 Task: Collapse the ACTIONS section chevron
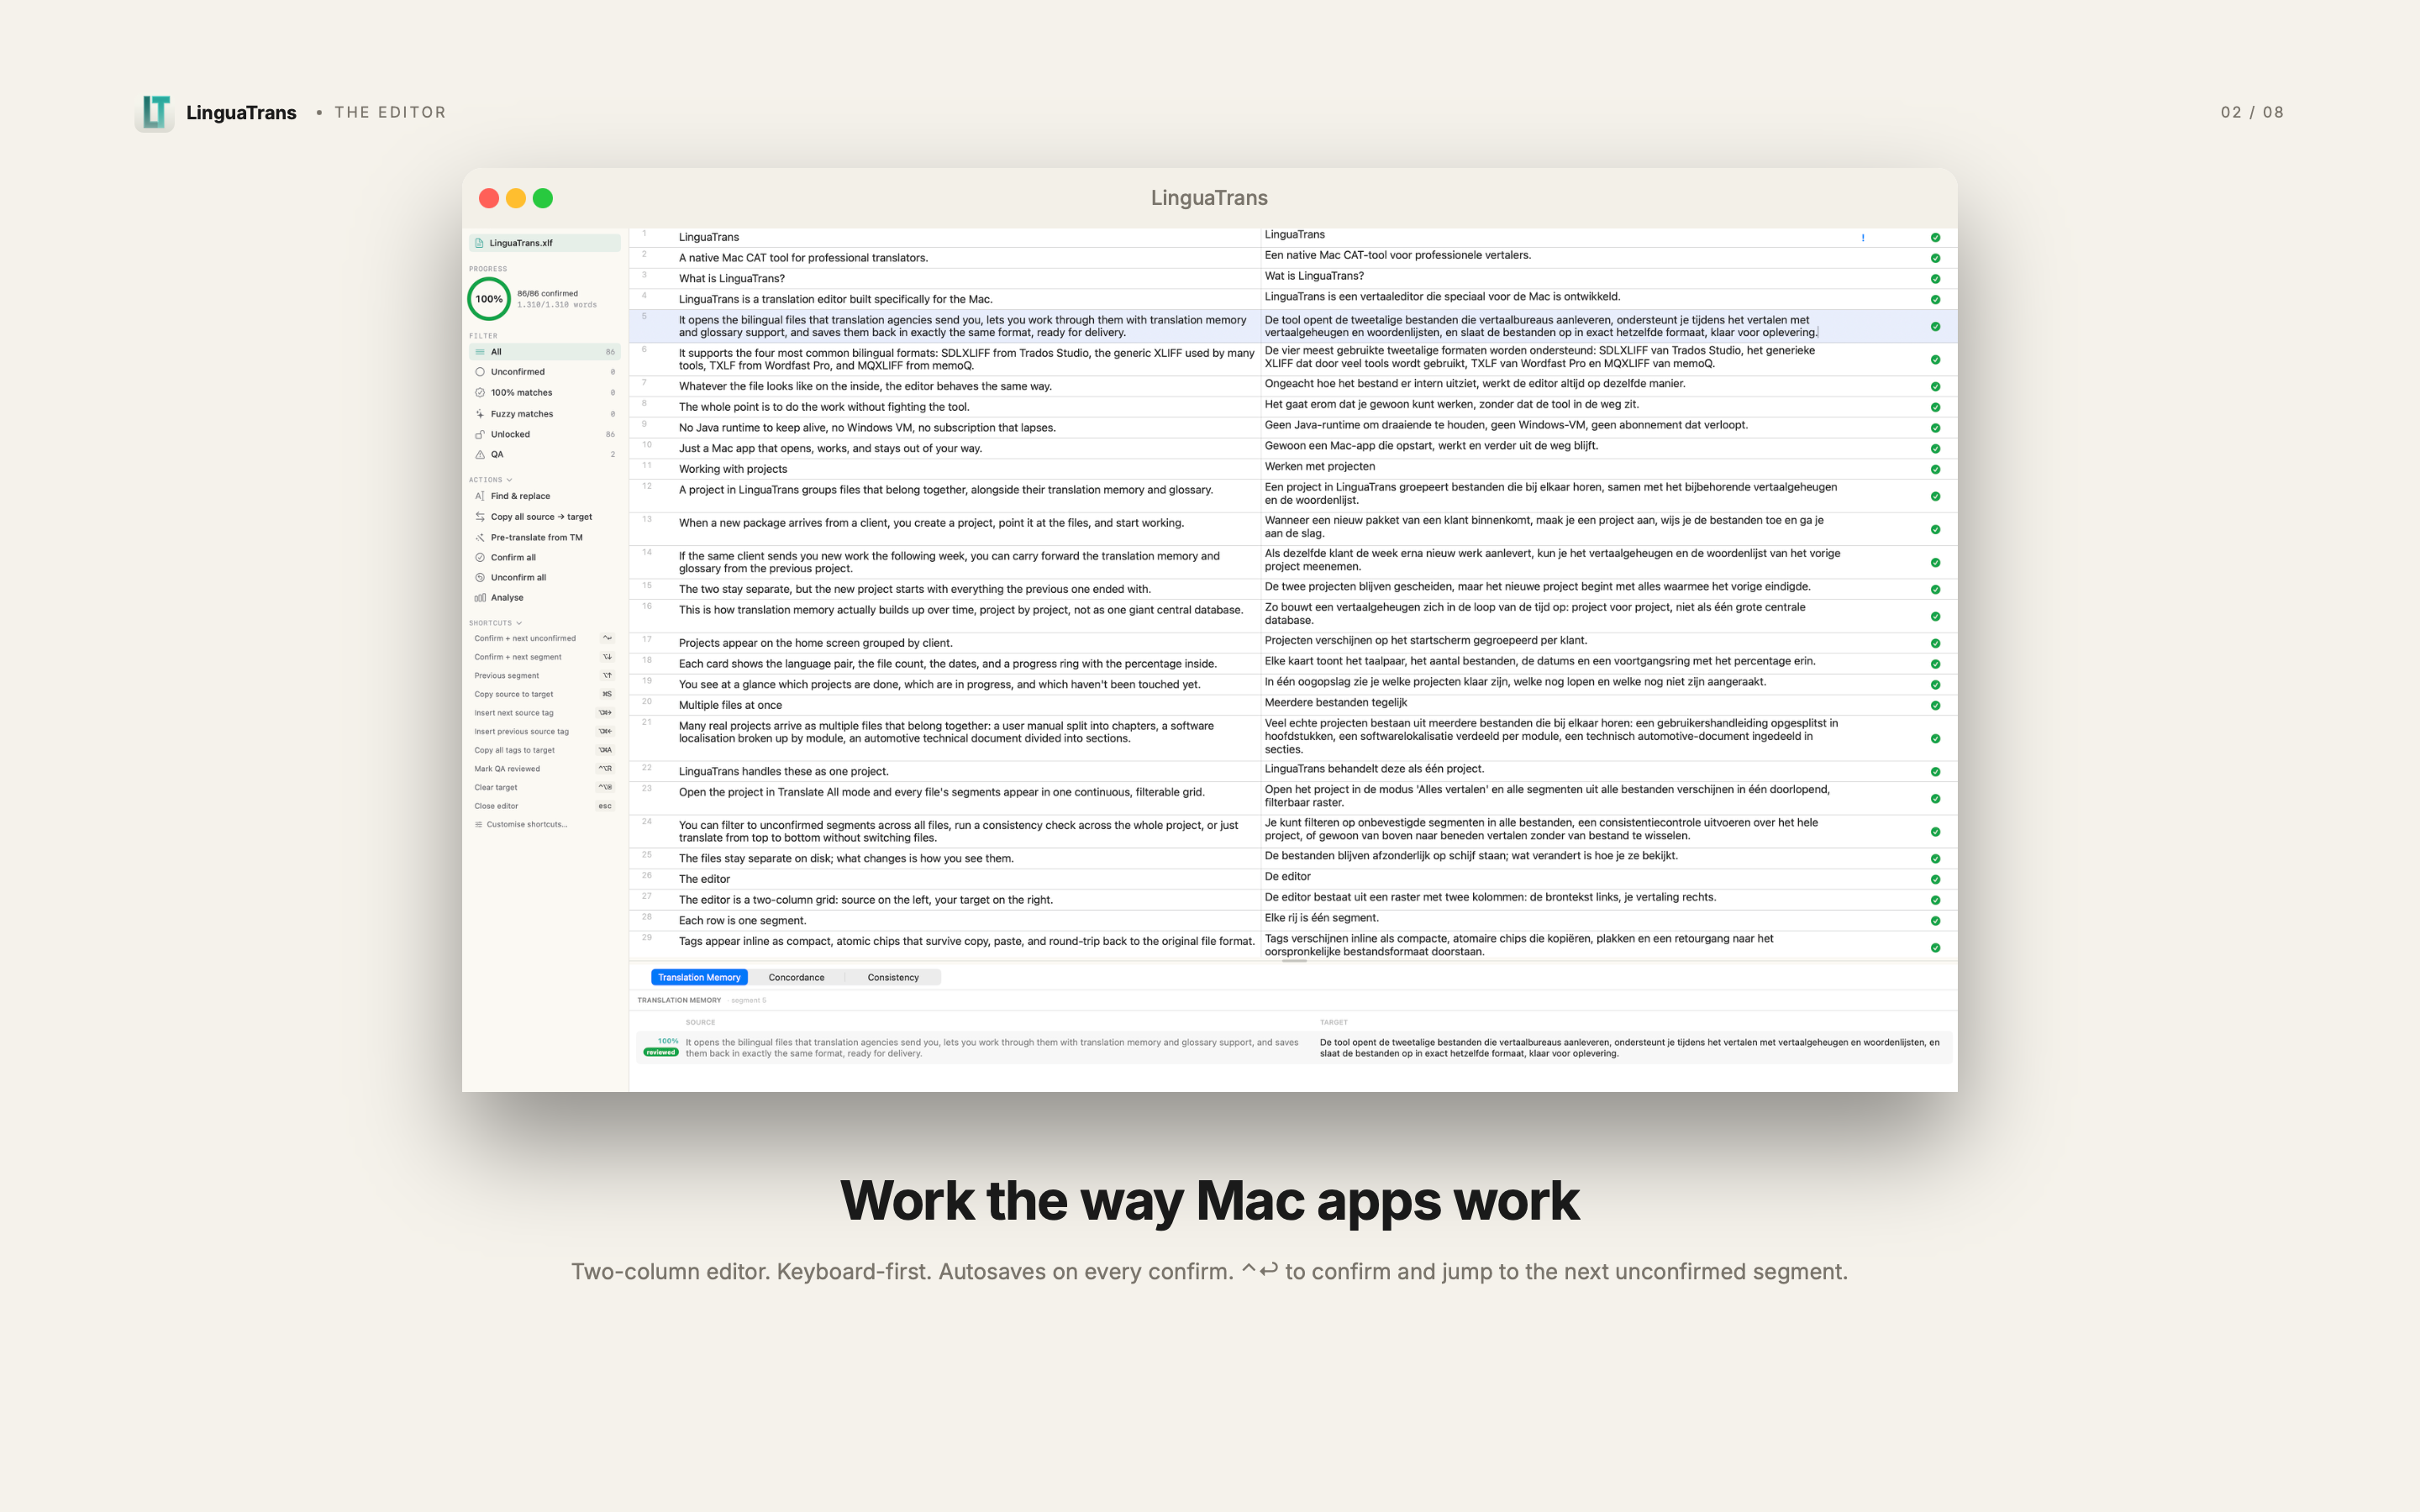509,480
